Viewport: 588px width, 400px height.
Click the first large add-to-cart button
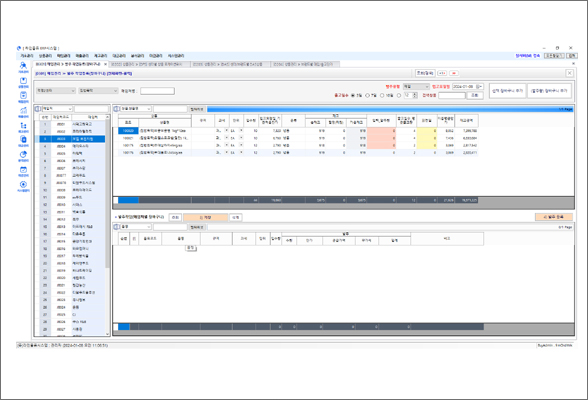(507, 91)
